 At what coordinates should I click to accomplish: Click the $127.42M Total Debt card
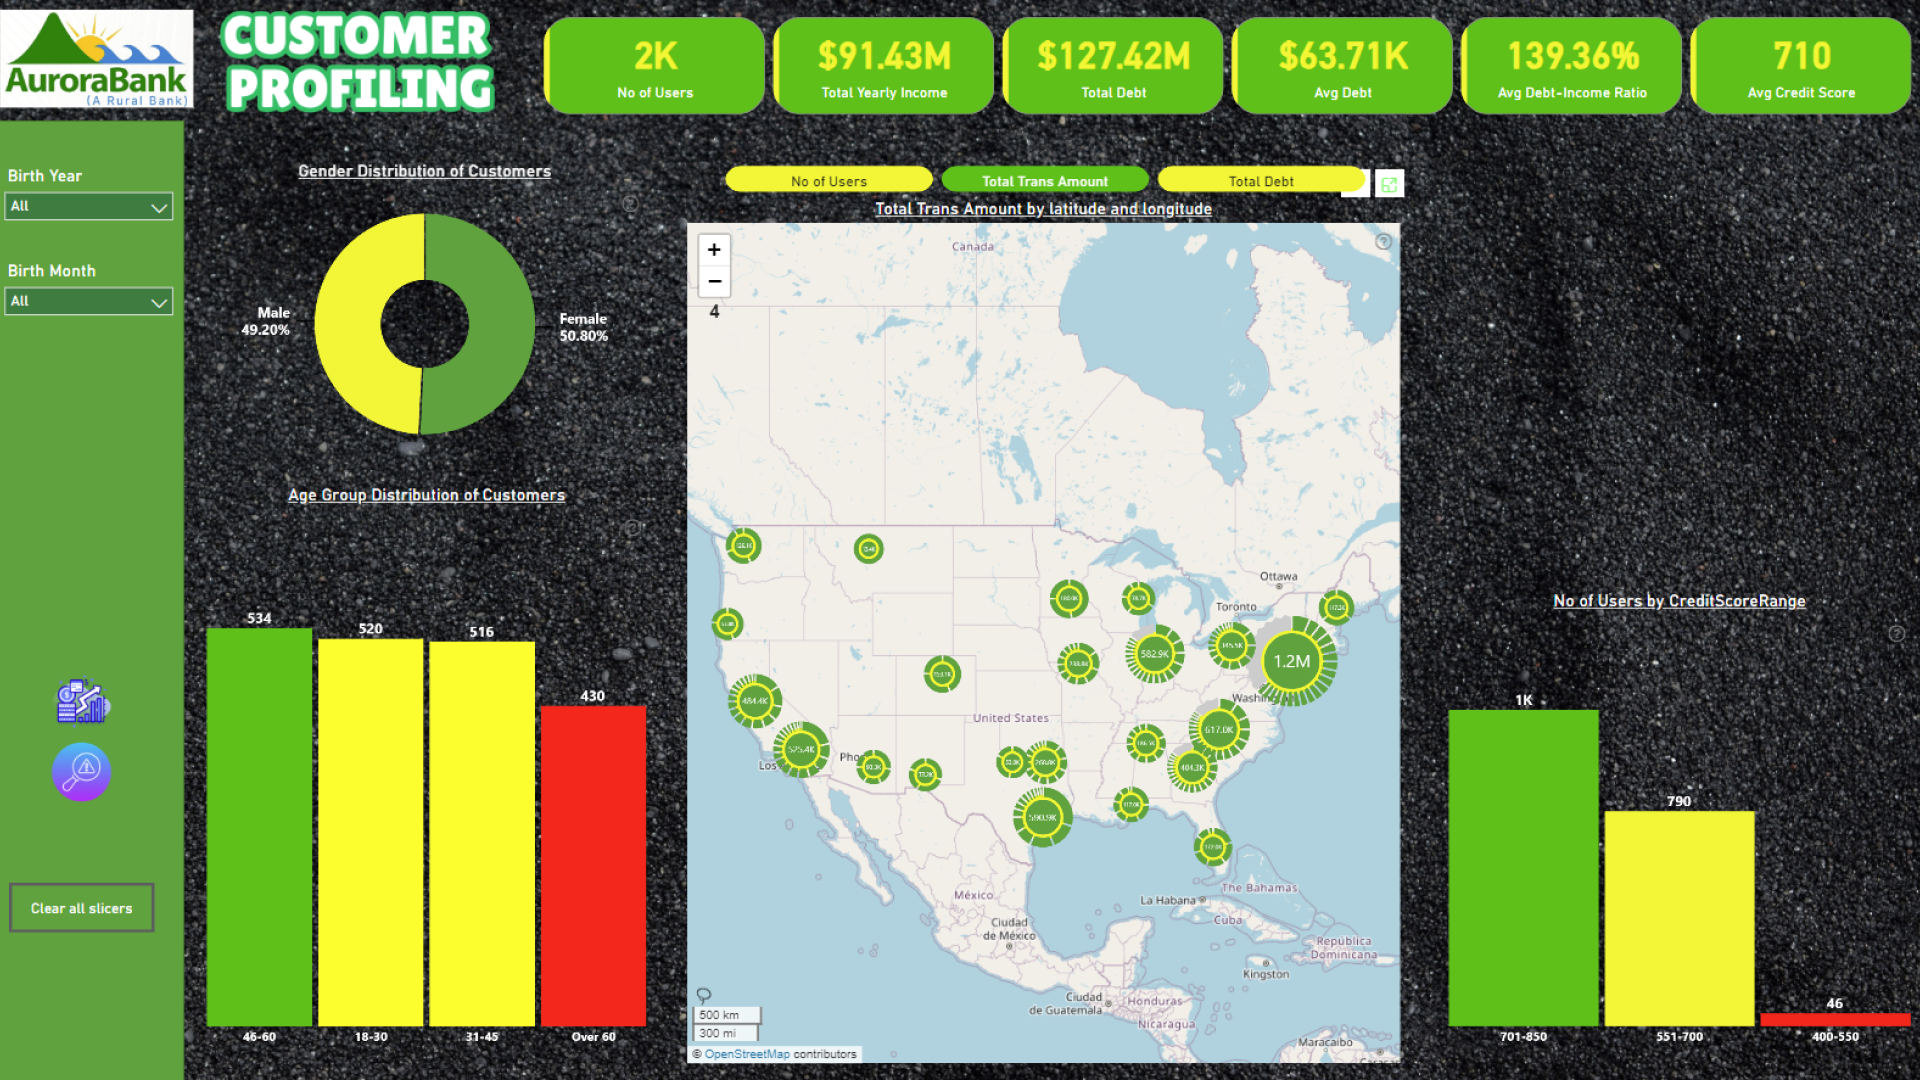click(x=1113, y=66)
